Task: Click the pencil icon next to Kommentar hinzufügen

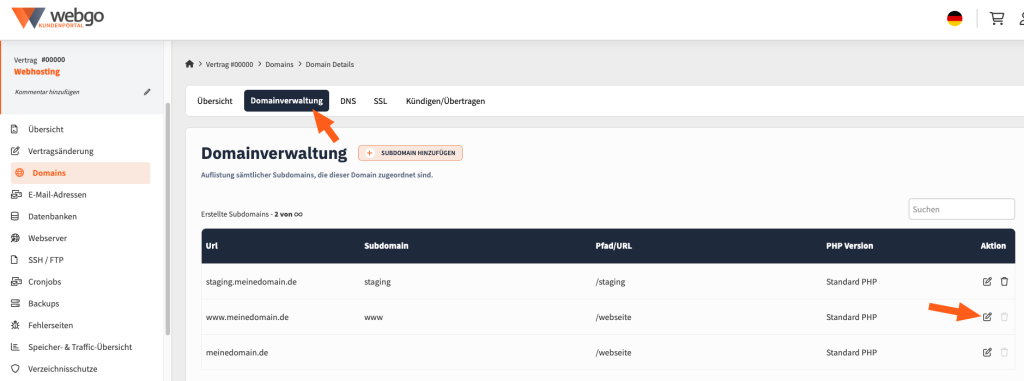Action: tap(147, 92)
